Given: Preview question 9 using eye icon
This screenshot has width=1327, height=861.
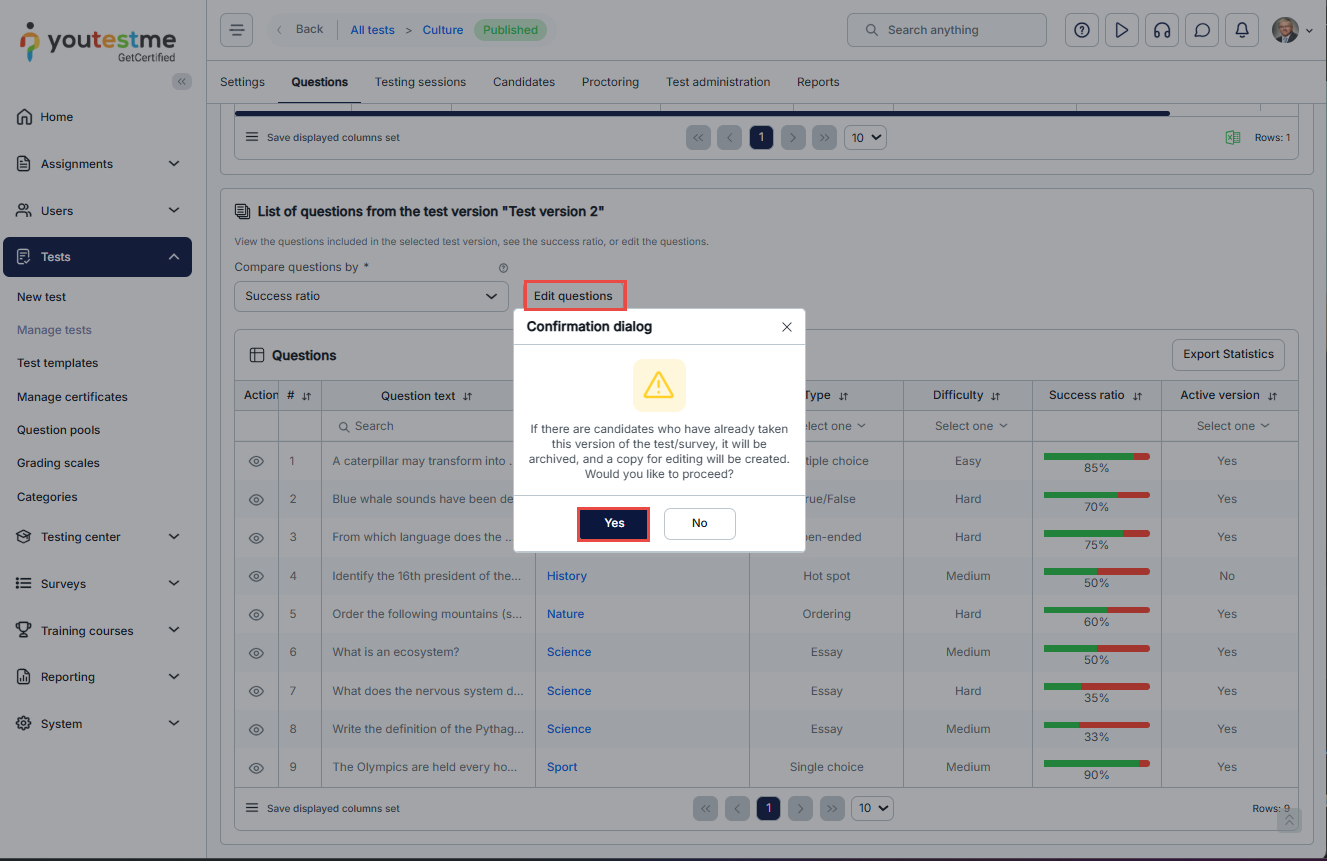Looking at the screenshot, I should 256,768.
